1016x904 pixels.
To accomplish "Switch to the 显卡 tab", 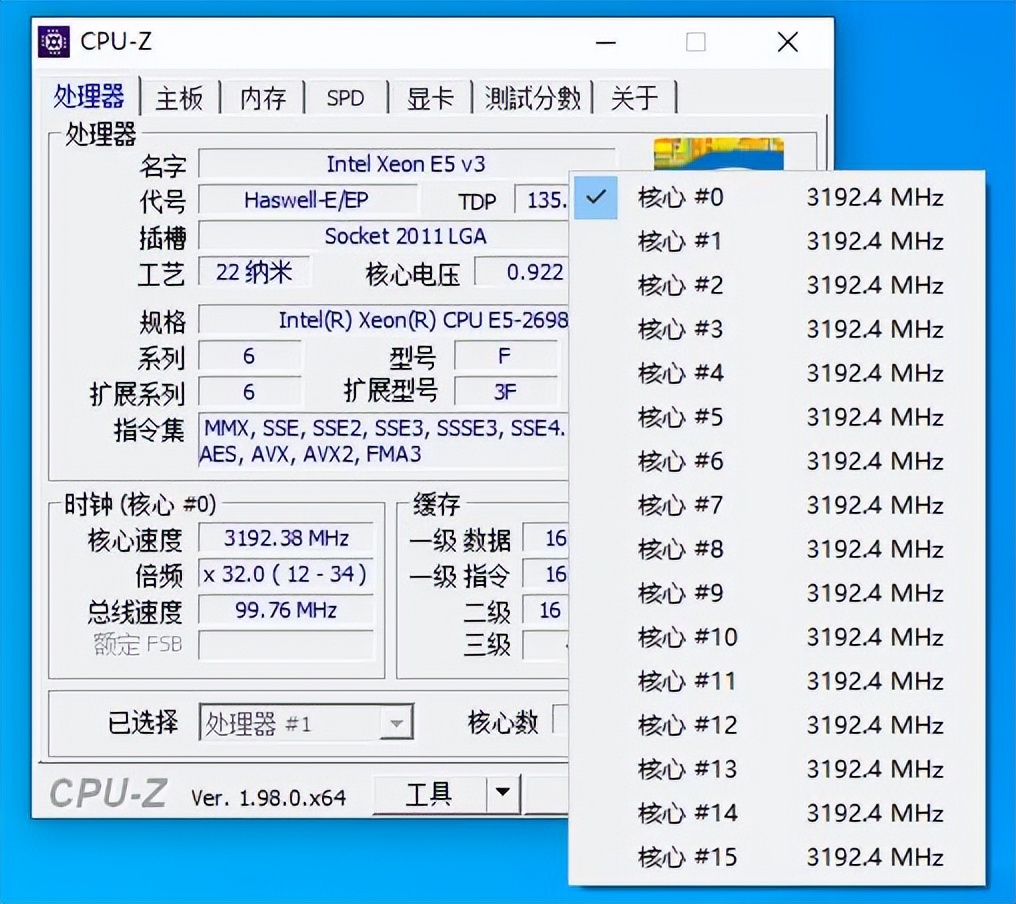I will pos(430,97).
